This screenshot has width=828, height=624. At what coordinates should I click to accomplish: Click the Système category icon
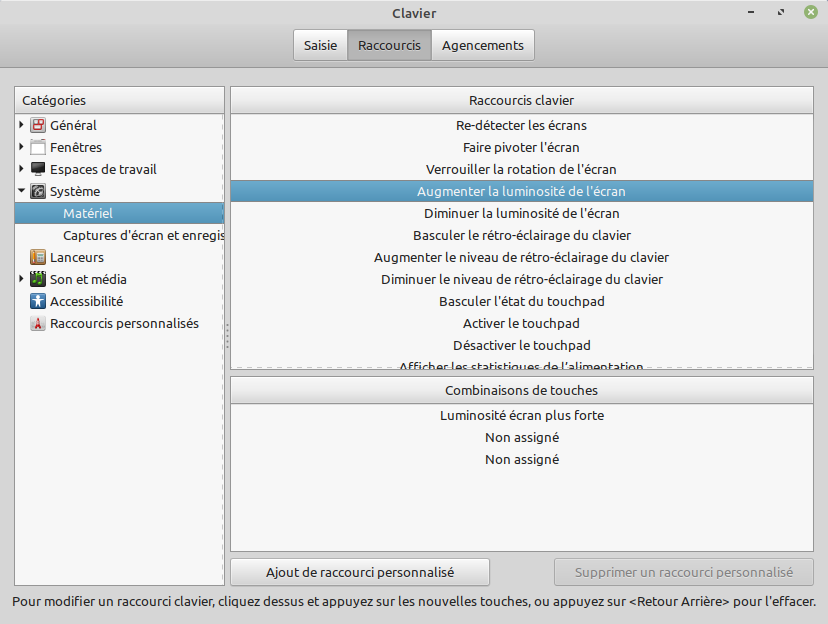pyautogui.click(x=38, y=192)
